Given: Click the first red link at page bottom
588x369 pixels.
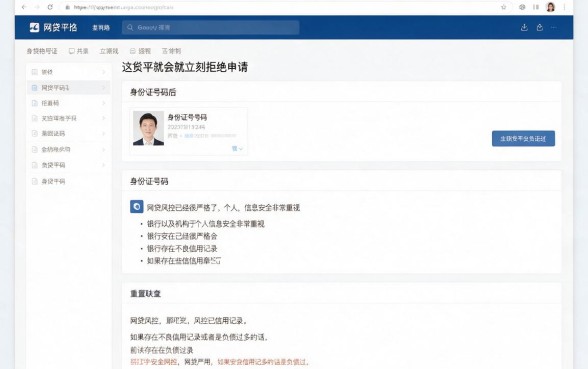Looking at the screenshot, I should [x=153, y=362].
